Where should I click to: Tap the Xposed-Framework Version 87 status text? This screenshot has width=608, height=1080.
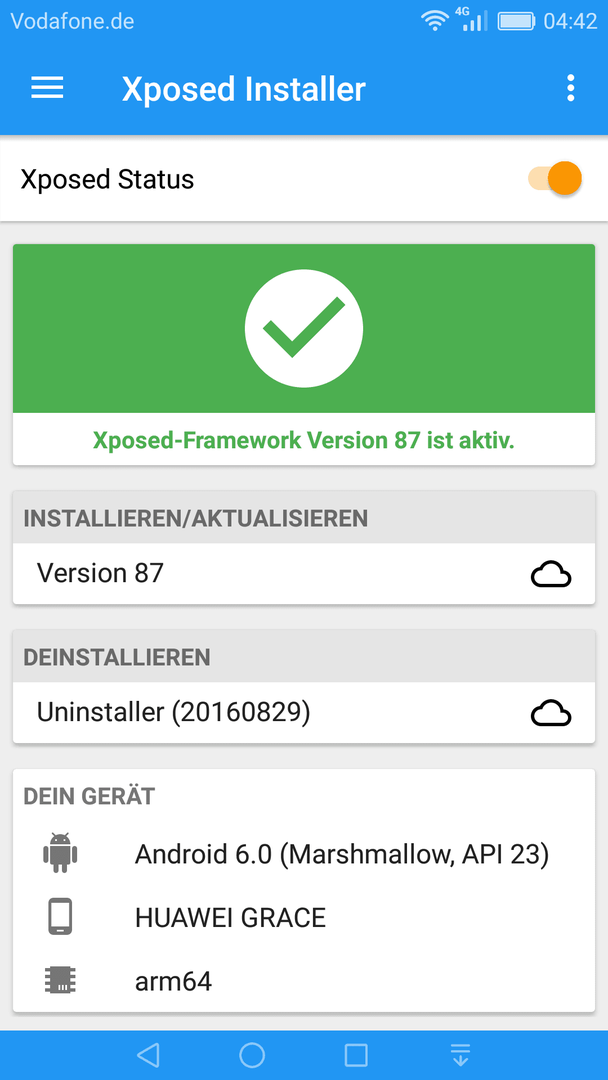click(304, 439)
